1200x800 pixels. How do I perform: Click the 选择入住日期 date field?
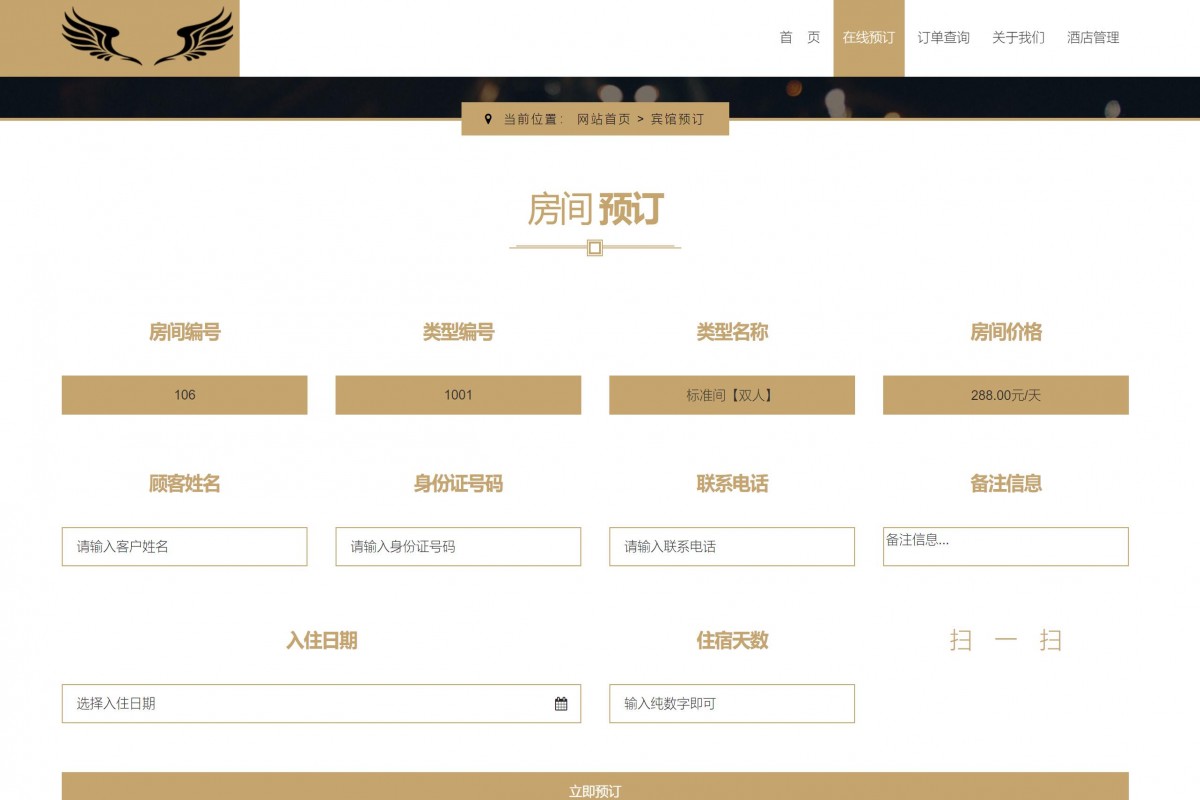[300, 703]
